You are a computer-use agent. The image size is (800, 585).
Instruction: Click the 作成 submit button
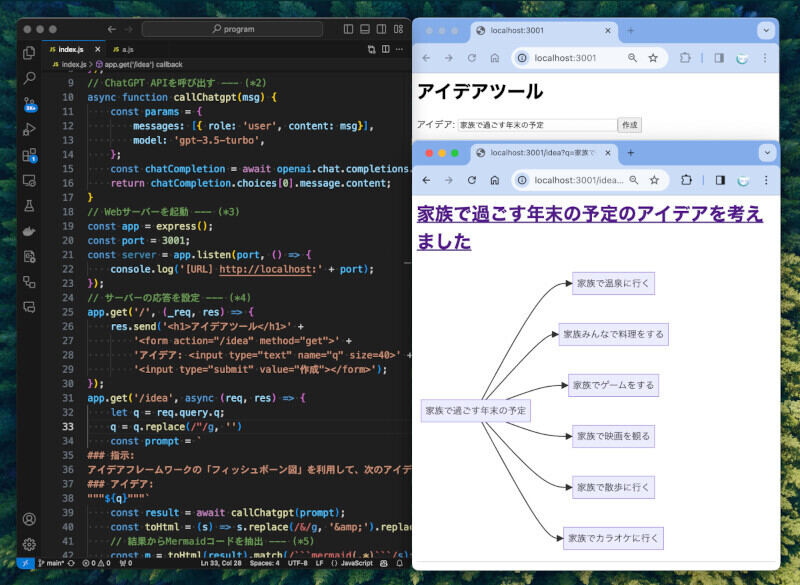click(x=630, y=125)
